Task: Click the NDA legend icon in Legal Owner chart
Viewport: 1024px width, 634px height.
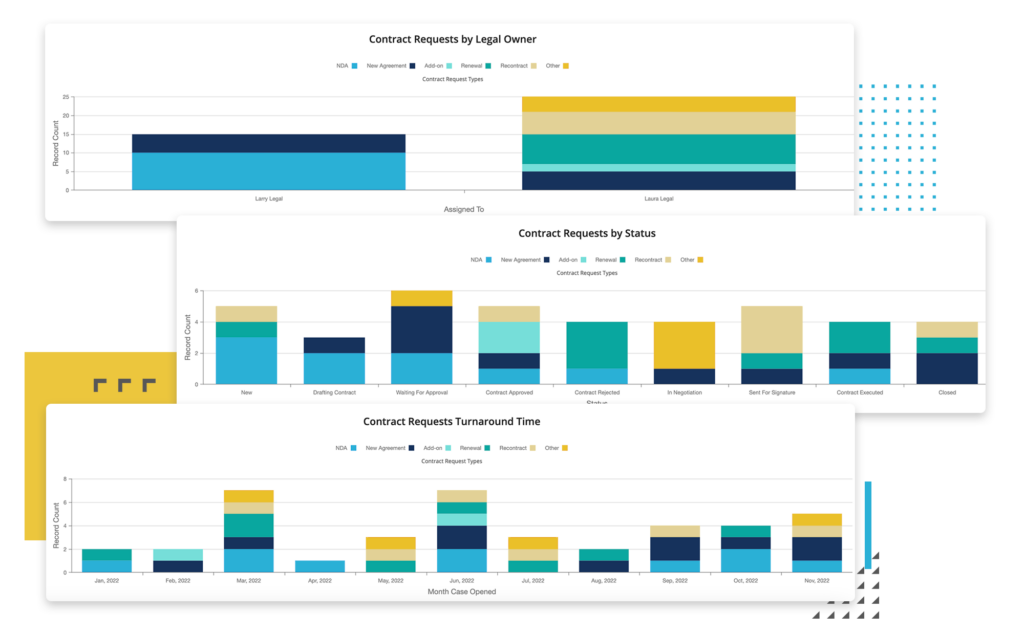Action: [354, 66]
